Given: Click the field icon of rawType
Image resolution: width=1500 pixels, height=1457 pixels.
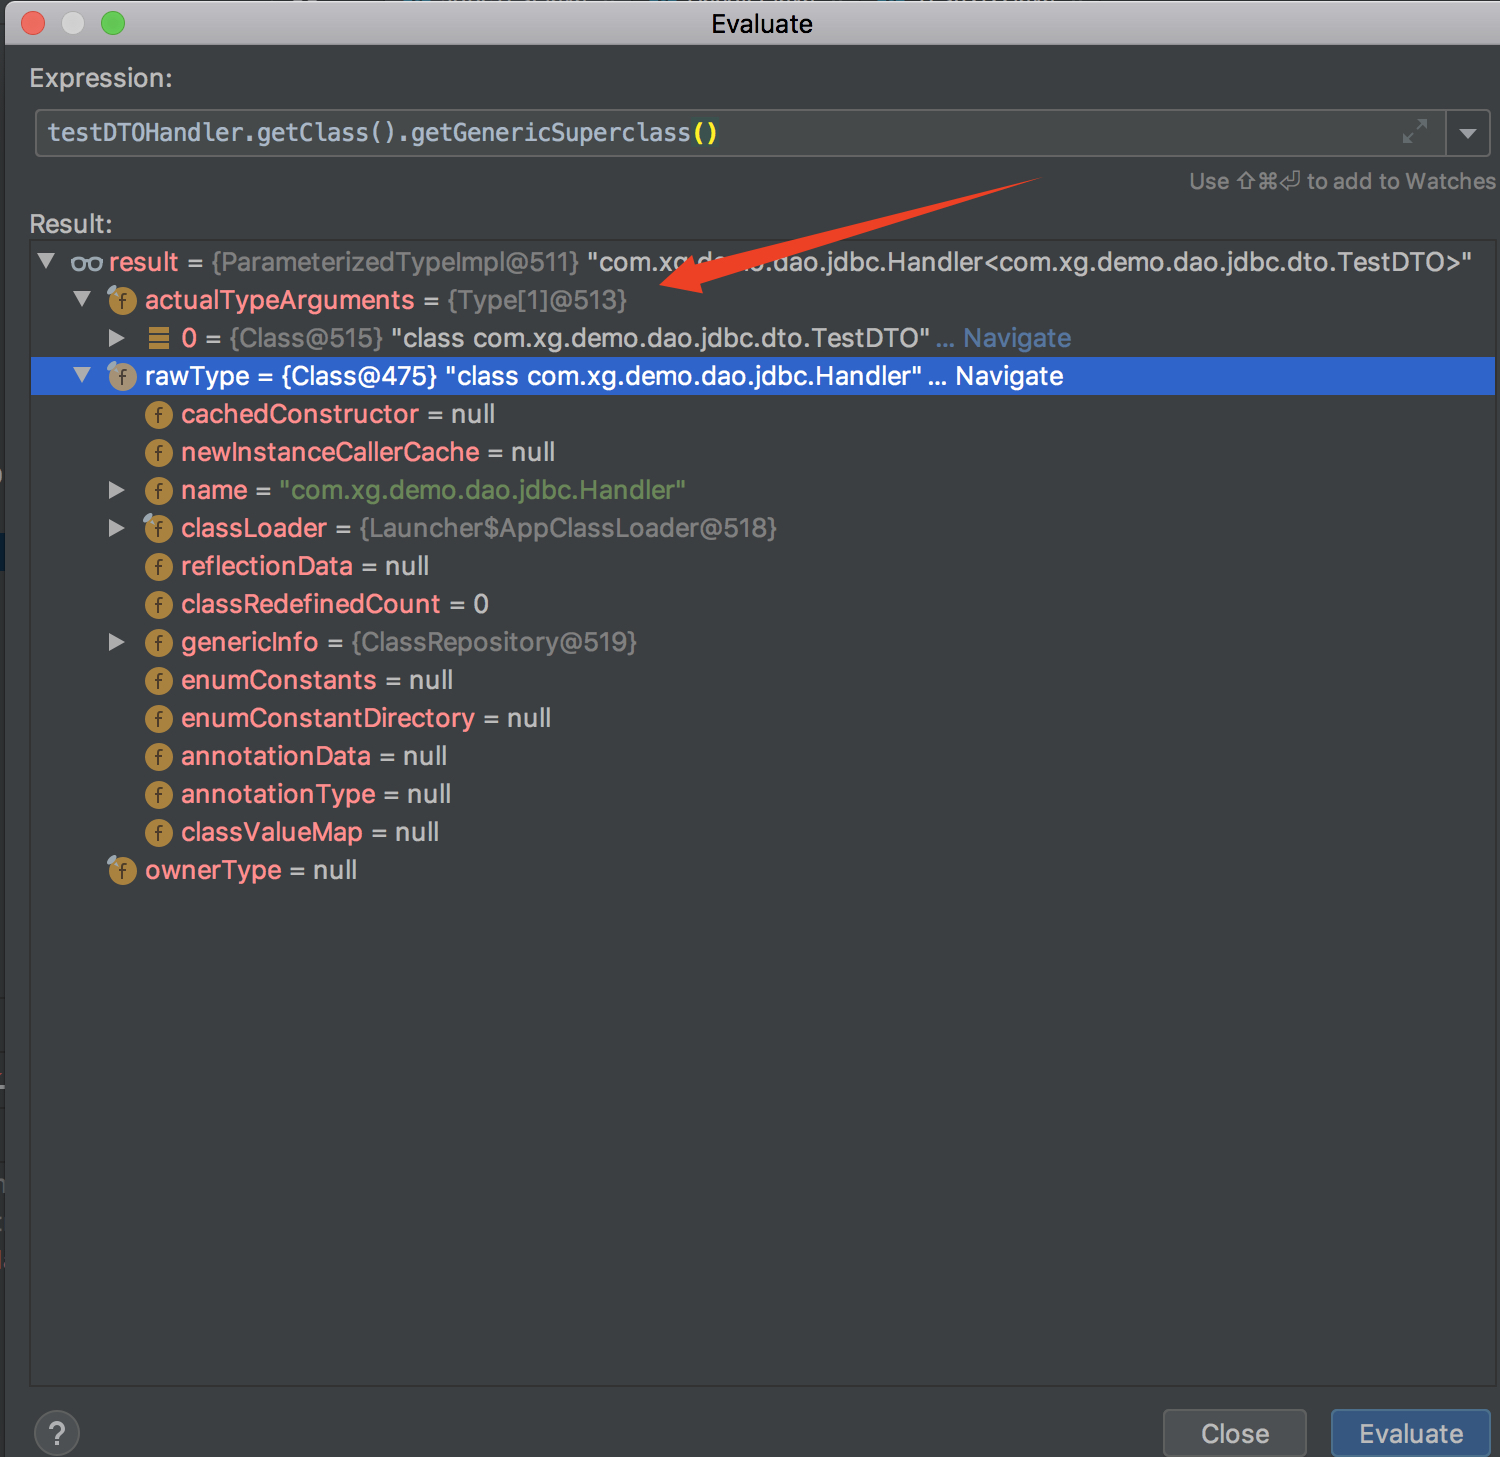Looking at the screenshot, I should [x=122, y=376].
